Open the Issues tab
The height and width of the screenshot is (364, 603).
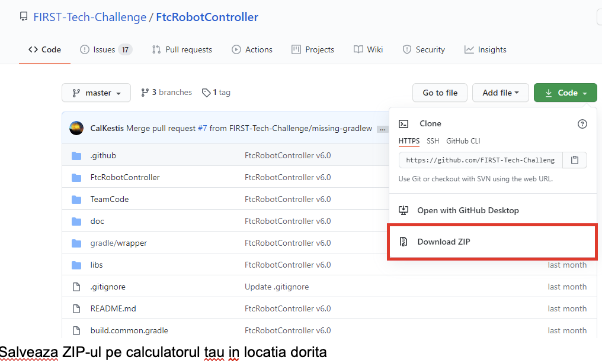106,50
